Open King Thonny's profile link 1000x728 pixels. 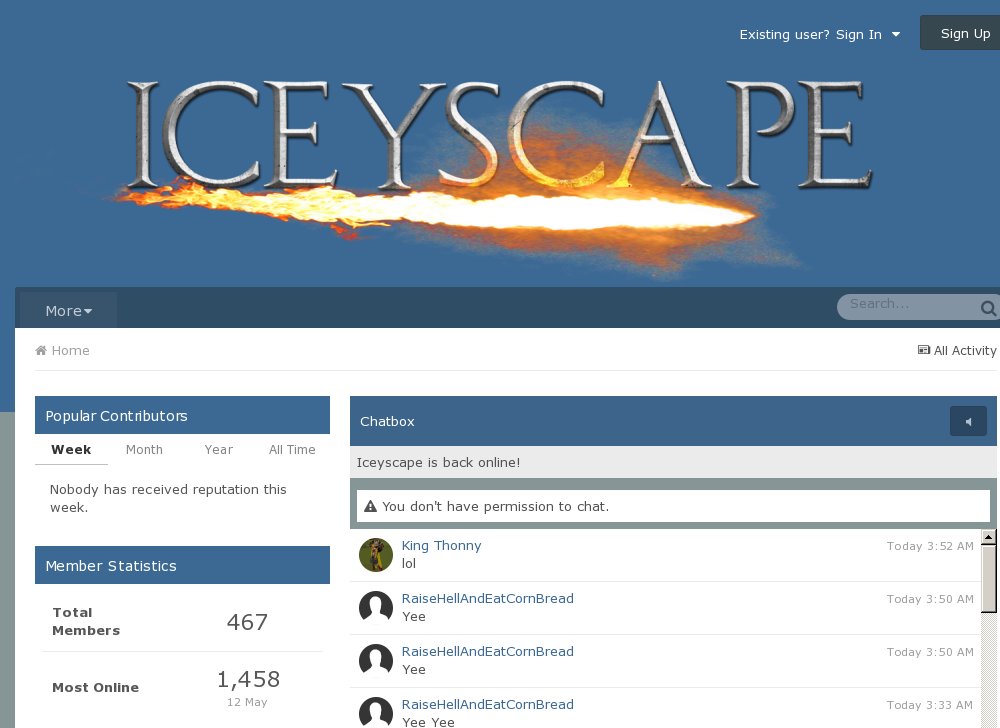point(442,545)
